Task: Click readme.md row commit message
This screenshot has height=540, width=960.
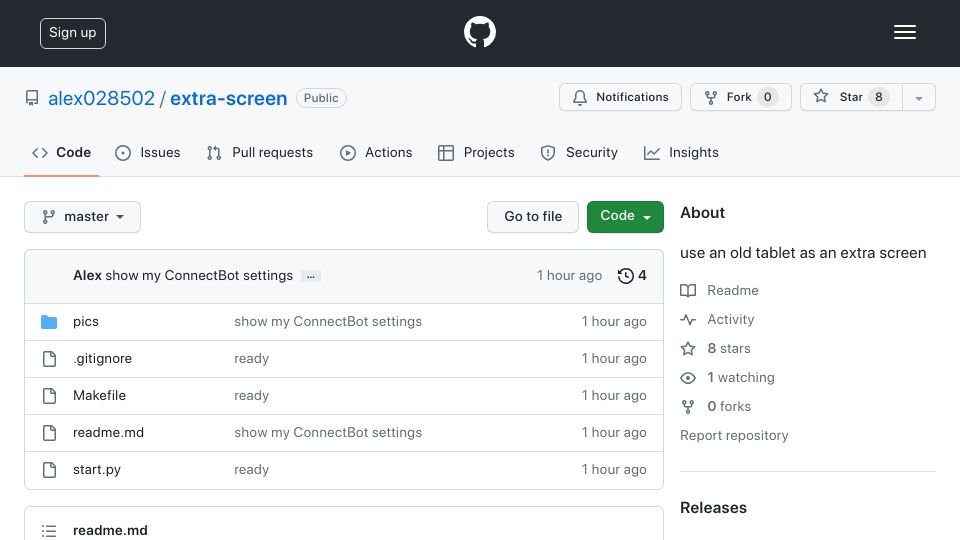Action: click(x=328, y=432)
